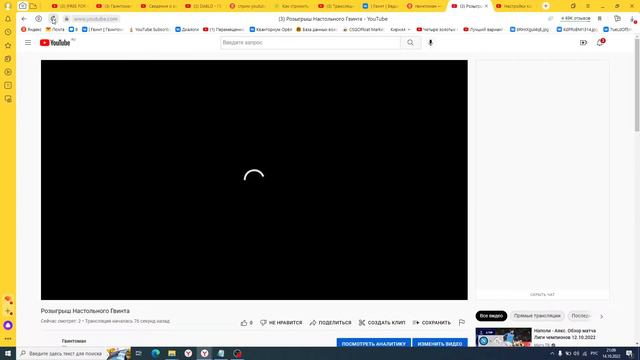Click ПОДЕЛИТЬСЯ share button
The height and width of the screenshot is (360, 640).
click(331, 322)
